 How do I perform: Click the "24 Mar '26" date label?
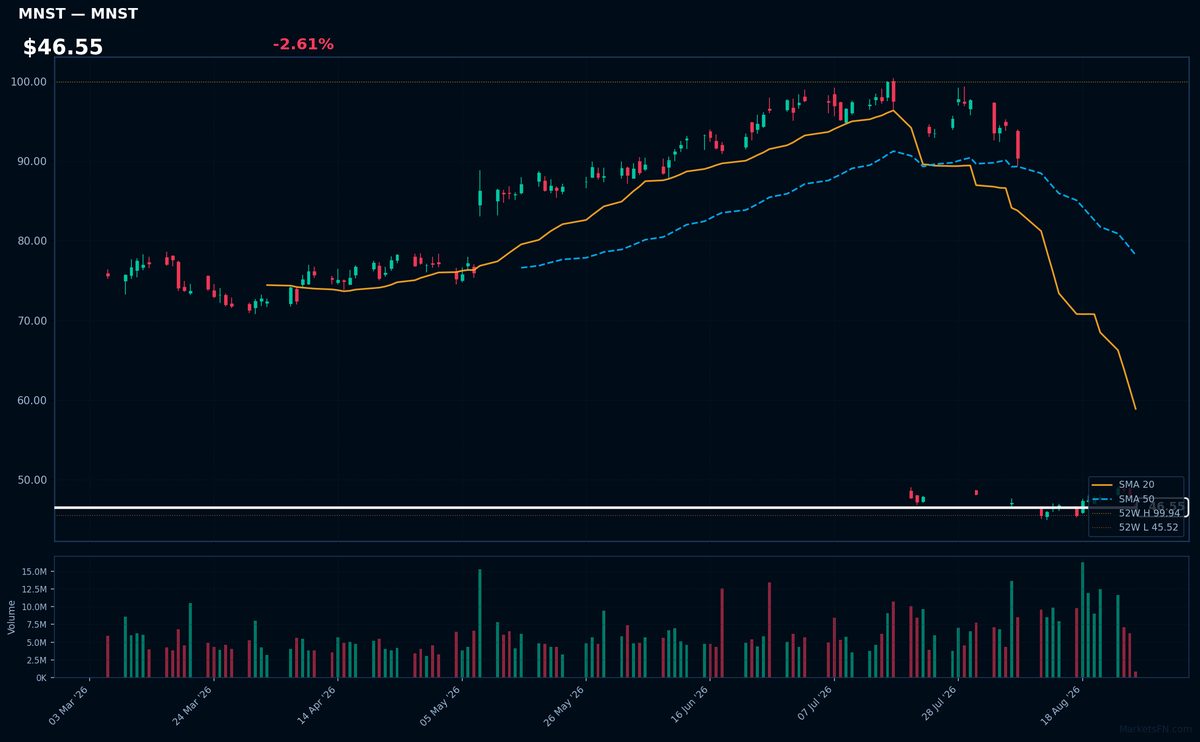(x=194, y=703)
